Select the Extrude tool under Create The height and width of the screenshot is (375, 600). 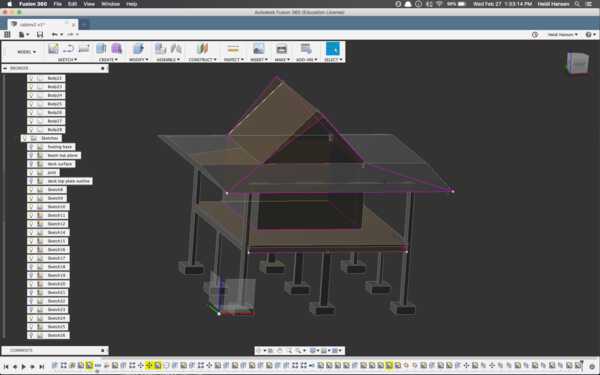(x=101, y=49)
